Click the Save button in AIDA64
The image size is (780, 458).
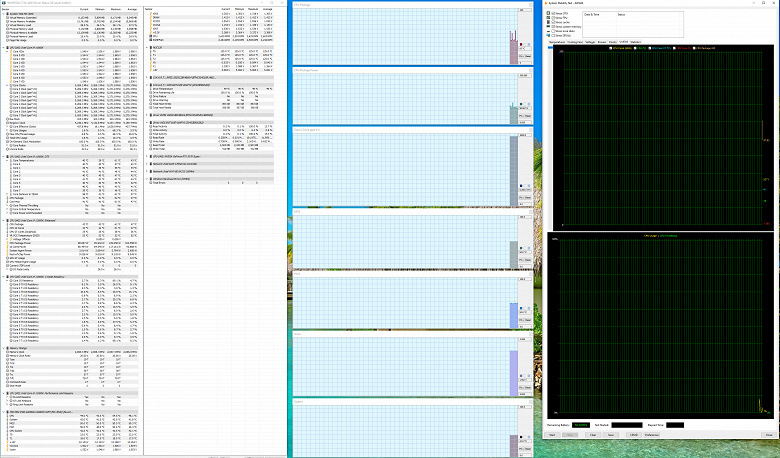[x=611, y=435]
